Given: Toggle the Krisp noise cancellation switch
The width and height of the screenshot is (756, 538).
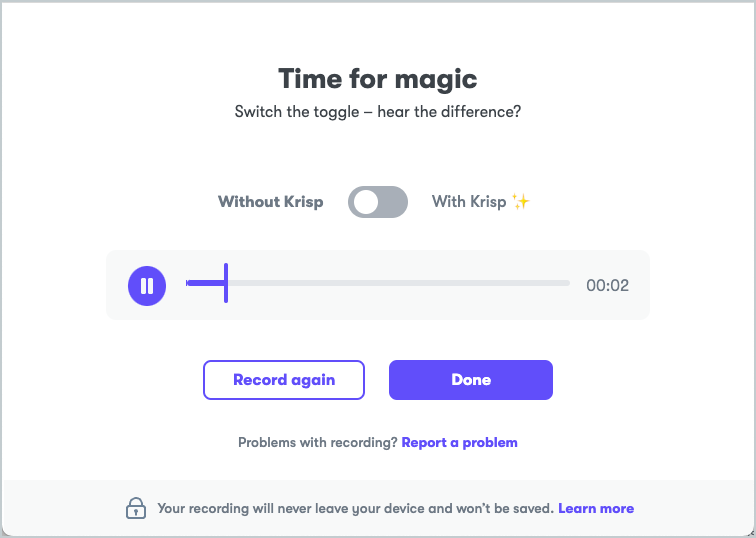Looking at the screenshot, I should click(378, 202).
